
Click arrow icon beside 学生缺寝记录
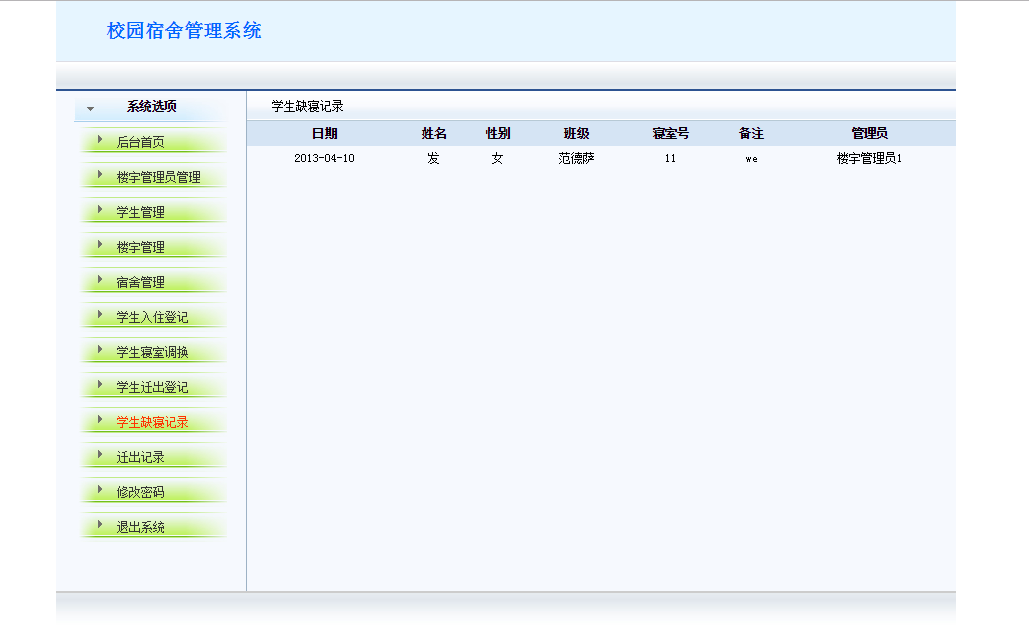point(100,419)
